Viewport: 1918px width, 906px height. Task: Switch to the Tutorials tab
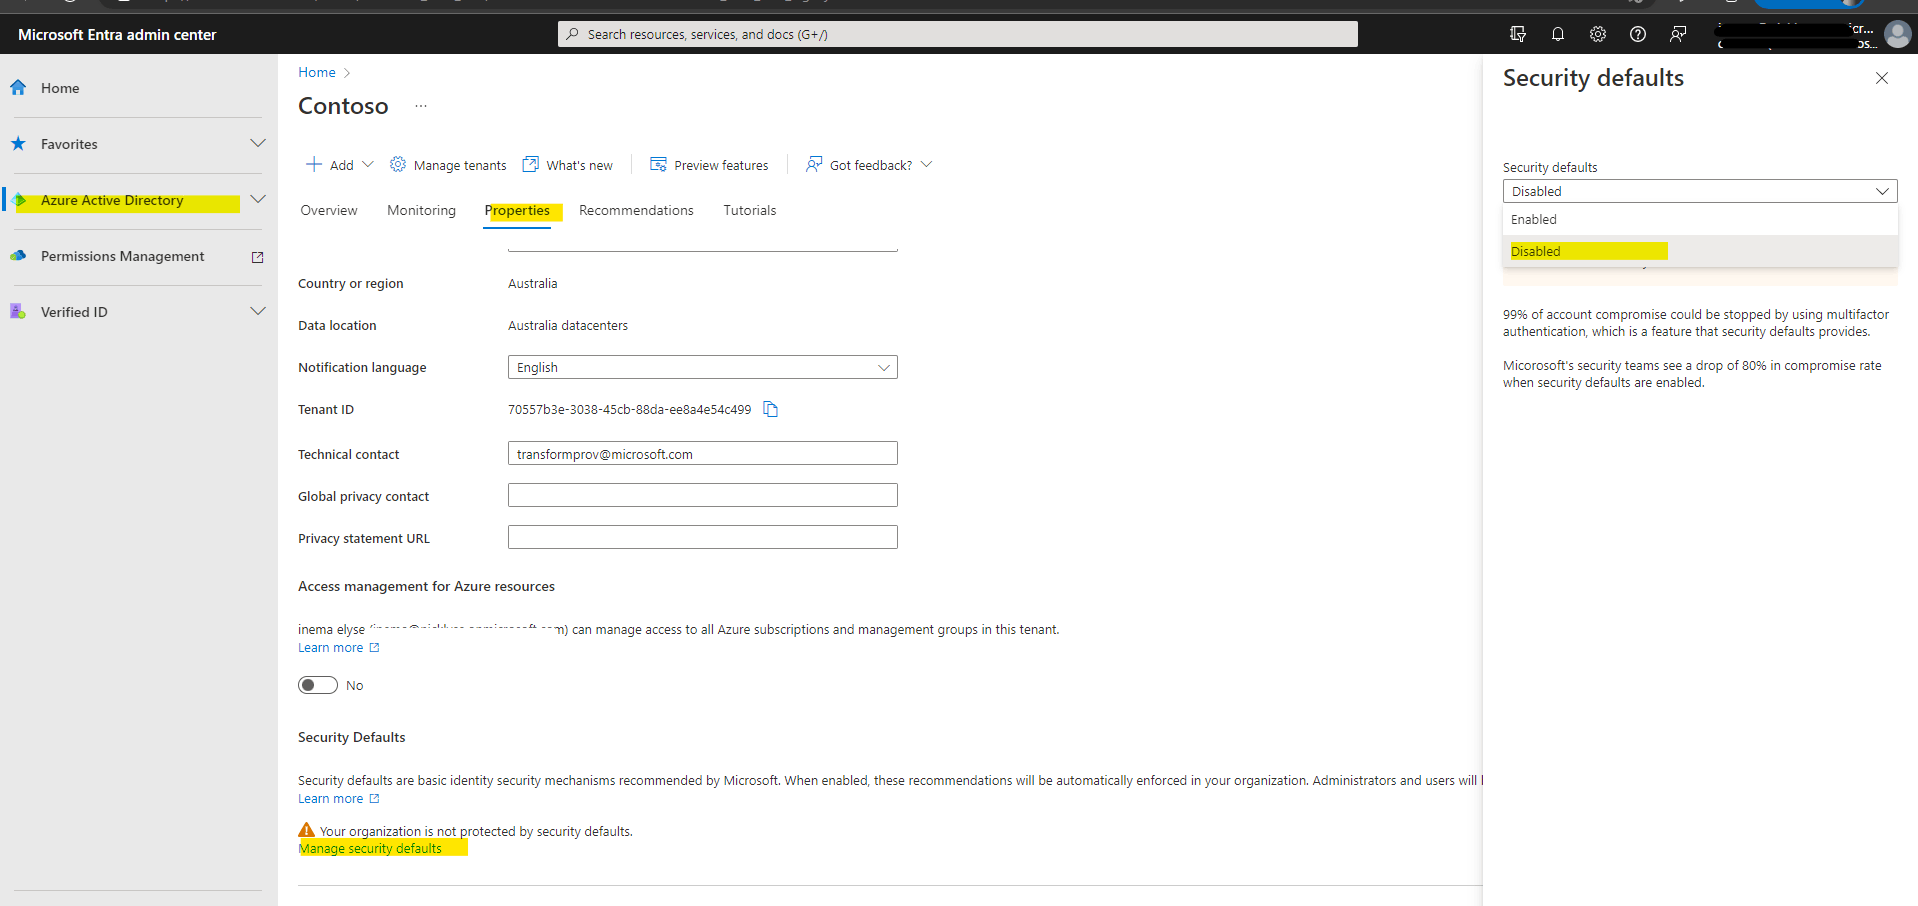[x=750, y=210]
